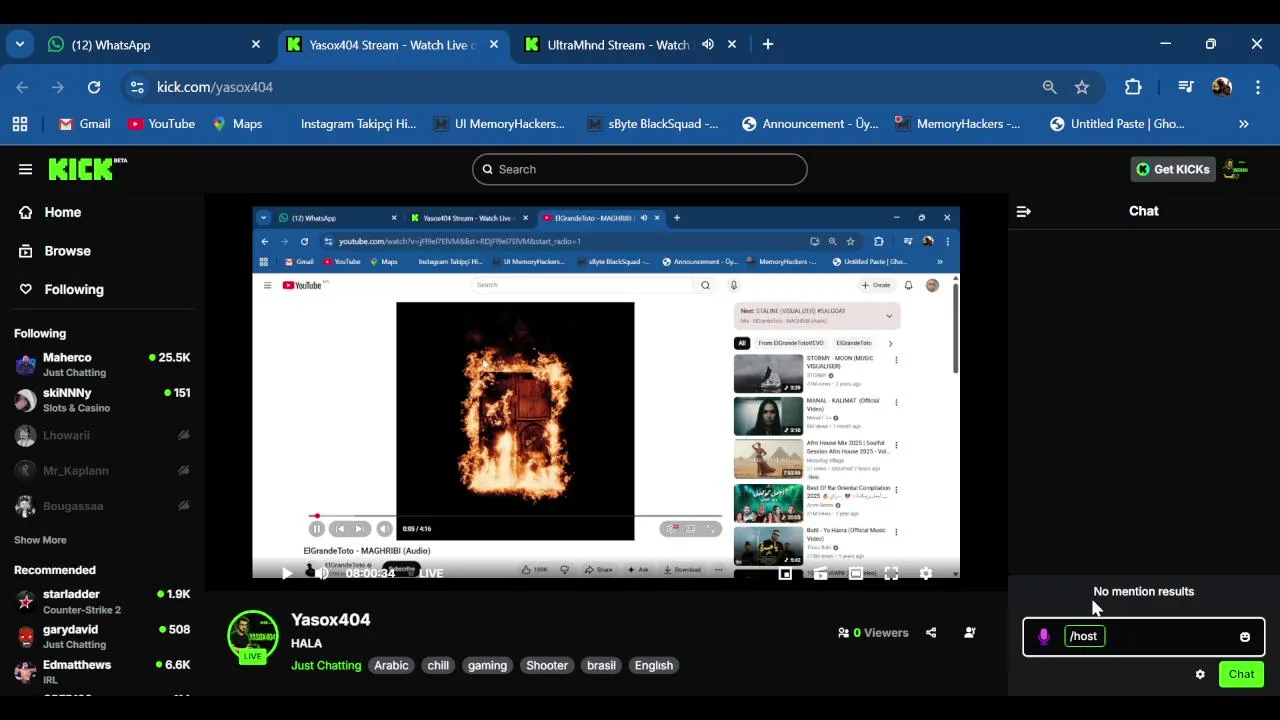The width and height of the screenshot is (1280, 720).
Task: View site information icon in address bar
Action: 137,87
